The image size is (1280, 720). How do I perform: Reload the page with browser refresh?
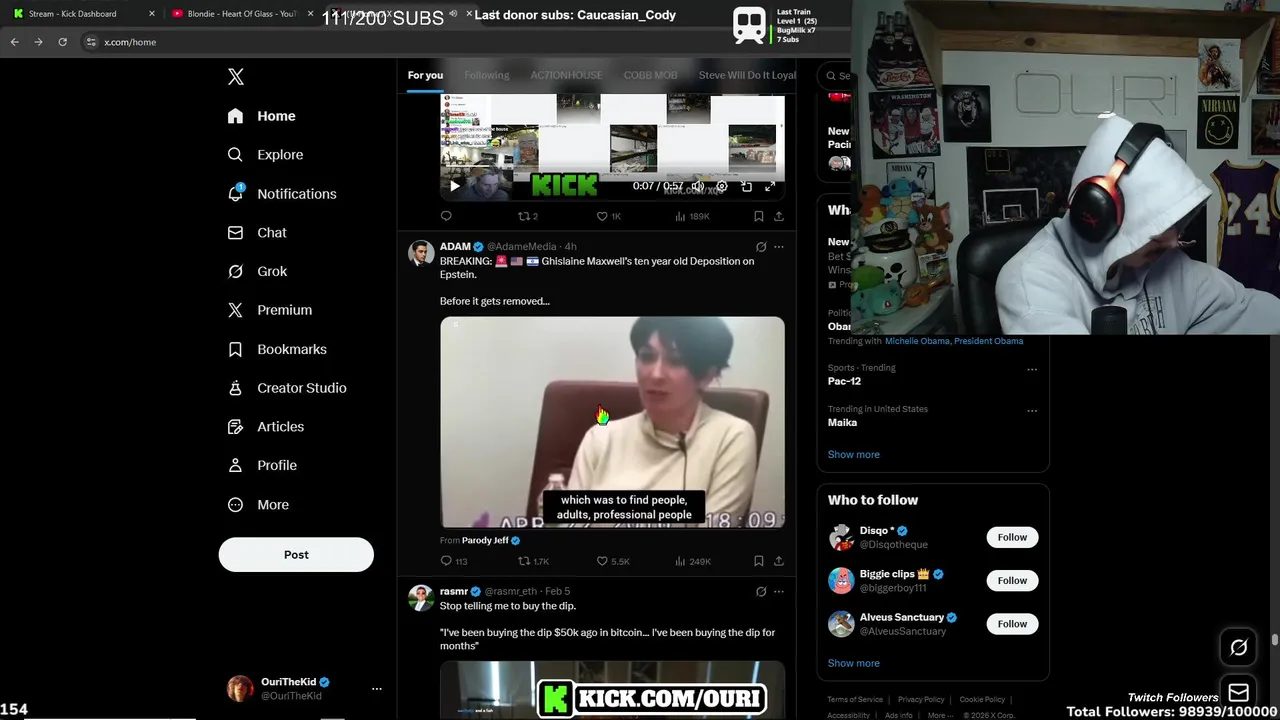point(62,42)
